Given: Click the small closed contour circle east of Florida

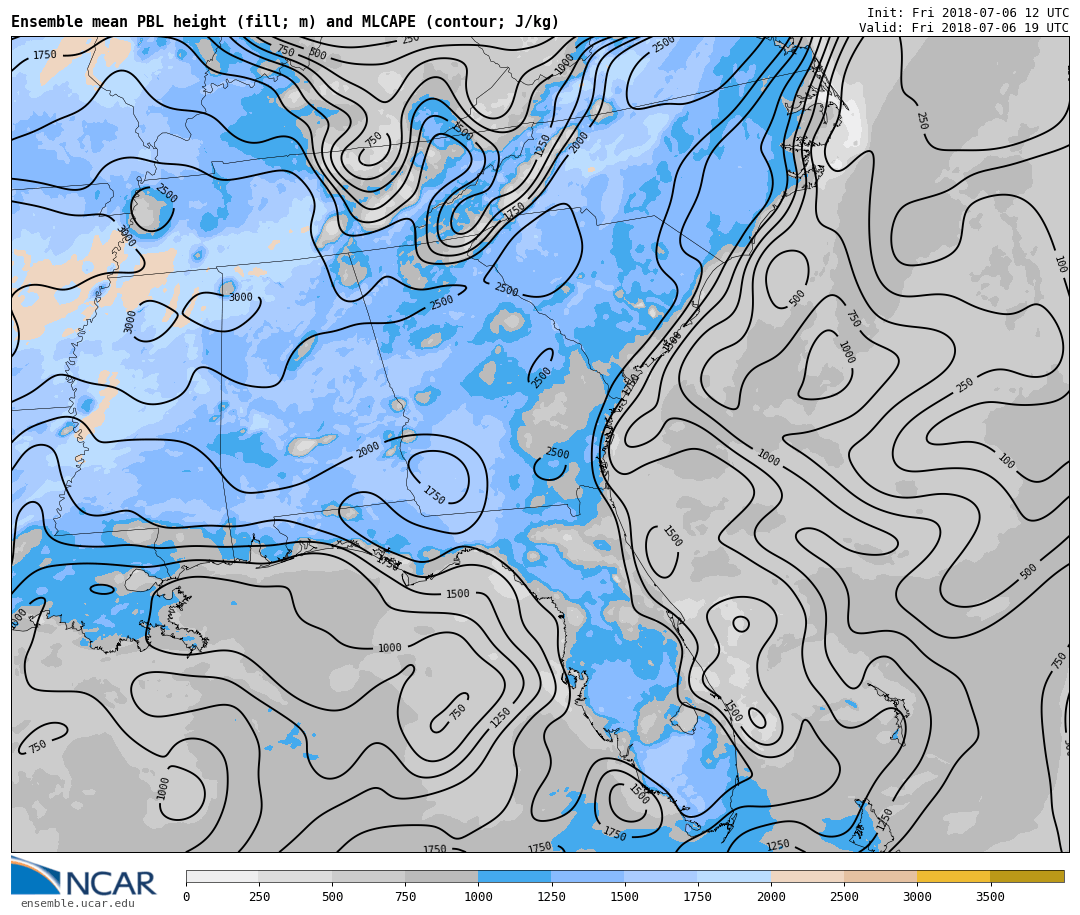Looking at the screenshot, I should (x=741, y=624).
